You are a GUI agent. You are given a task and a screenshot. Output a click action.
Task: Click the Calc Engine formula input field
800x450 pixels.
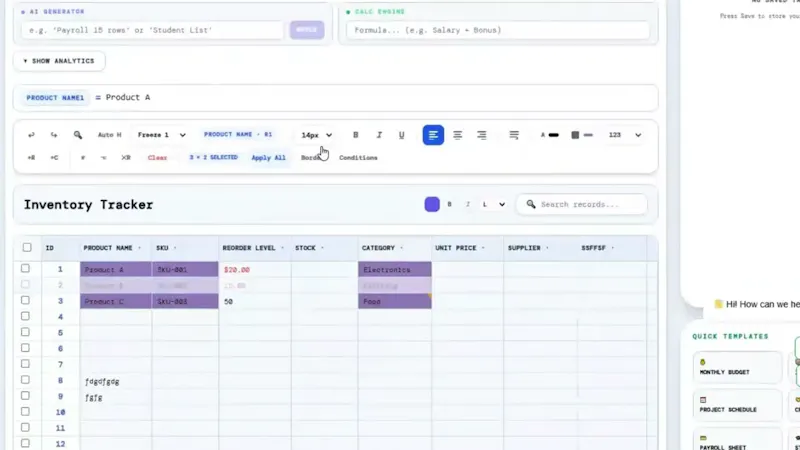click(497, 30)
